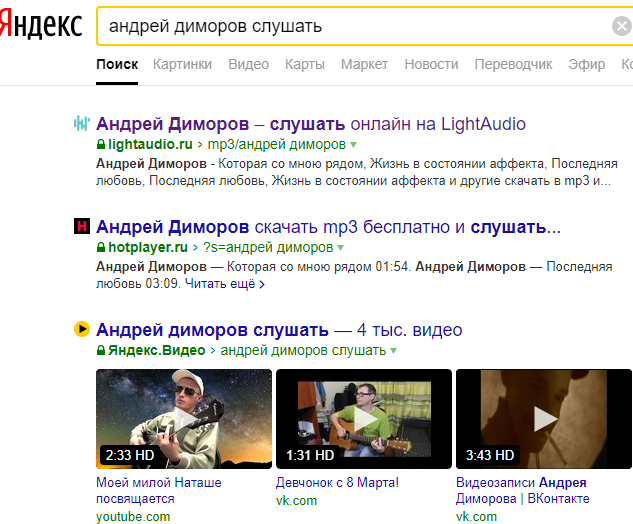
Task: Click Читать ещё link
Action: (x=225, y=284)
